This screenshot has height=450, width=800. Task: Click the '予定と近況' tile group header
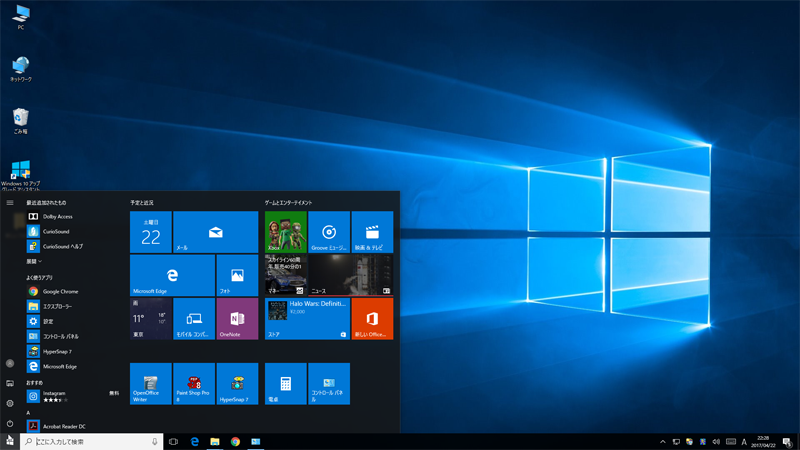[x=142, y=203]
